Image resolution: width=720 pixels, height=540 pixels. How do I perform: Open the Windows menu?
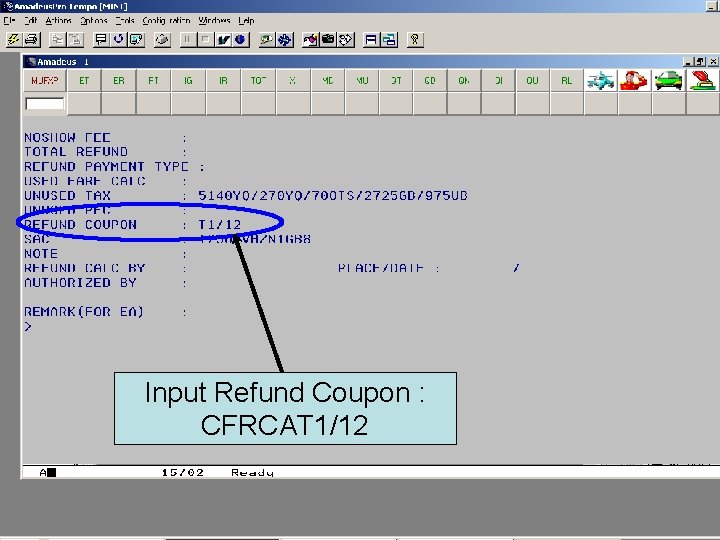(214, 21)
